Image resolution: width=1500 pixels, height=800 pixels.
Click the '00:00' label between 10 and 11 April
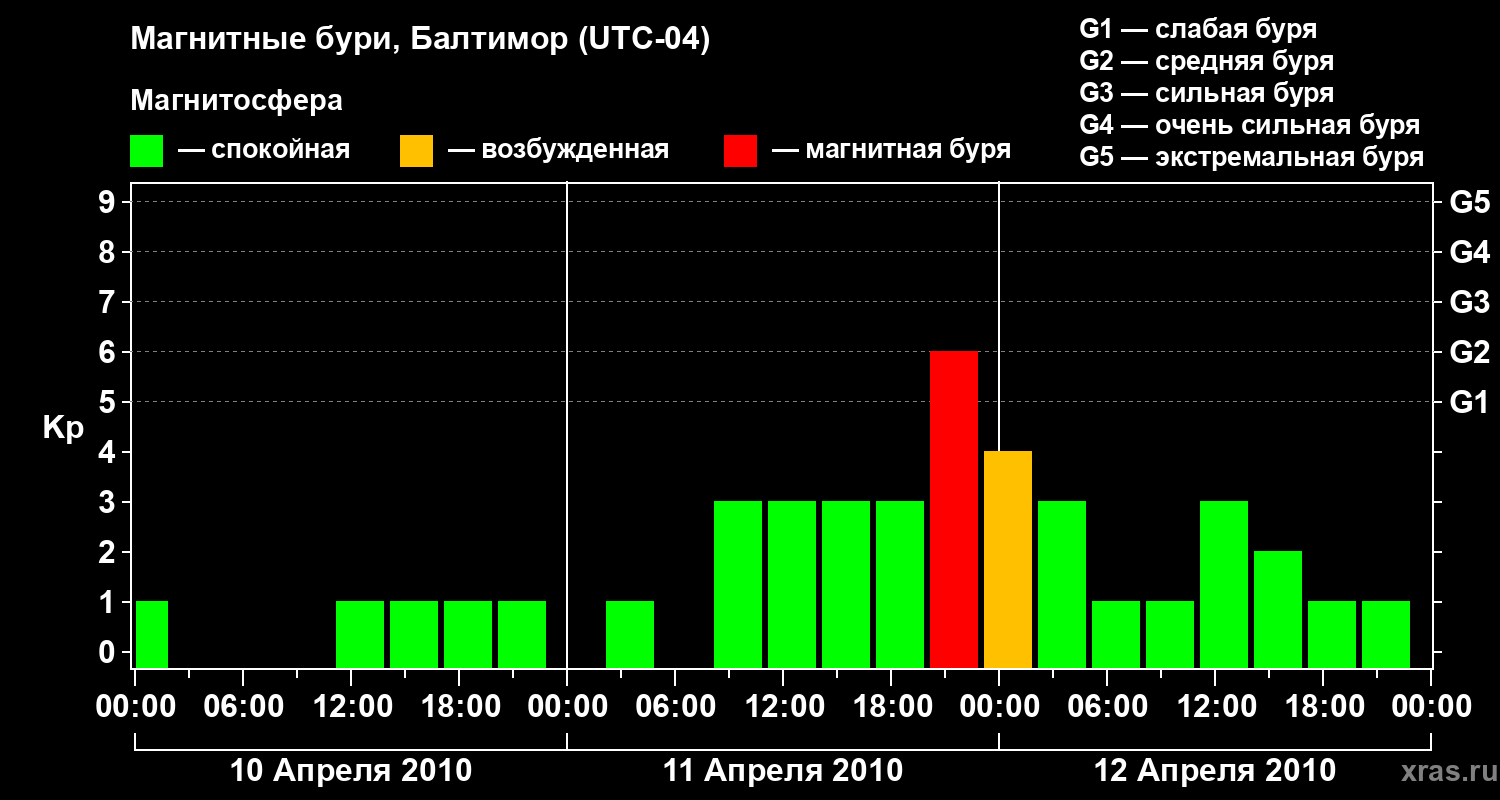click(567, 707)
